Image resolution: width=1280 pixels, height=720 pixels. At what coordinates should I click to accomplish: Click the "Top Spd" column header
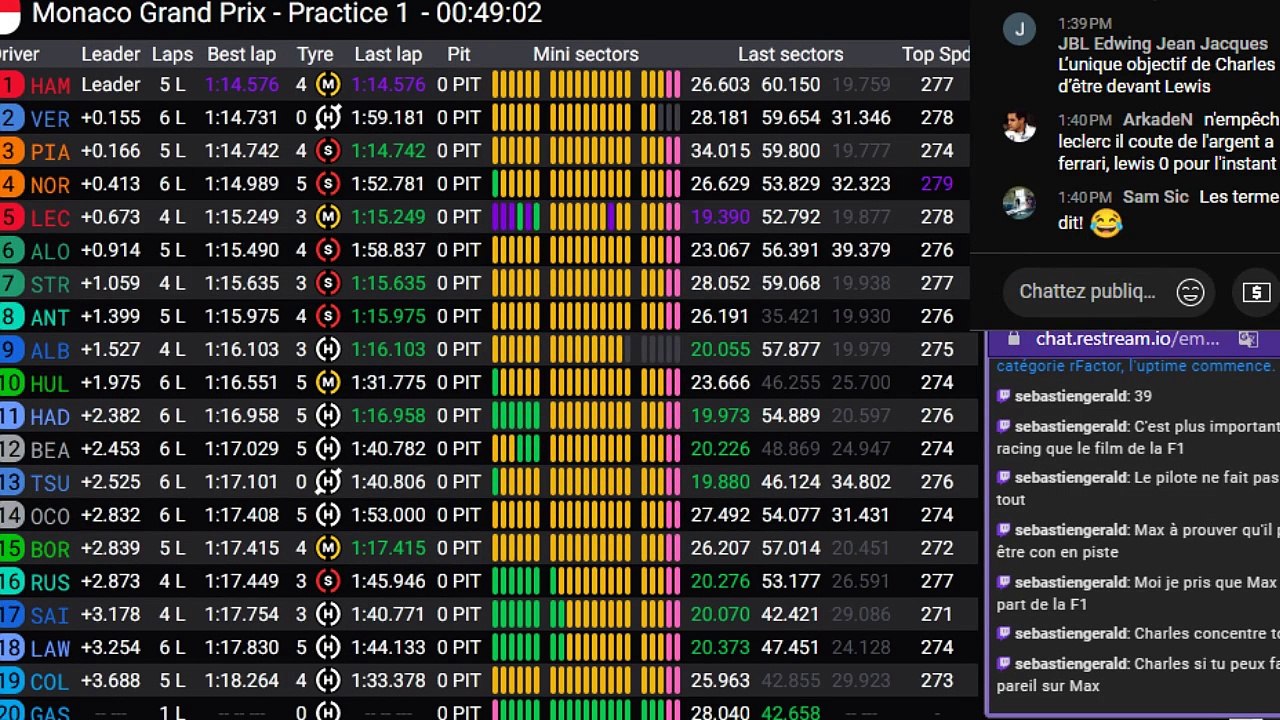935,54
